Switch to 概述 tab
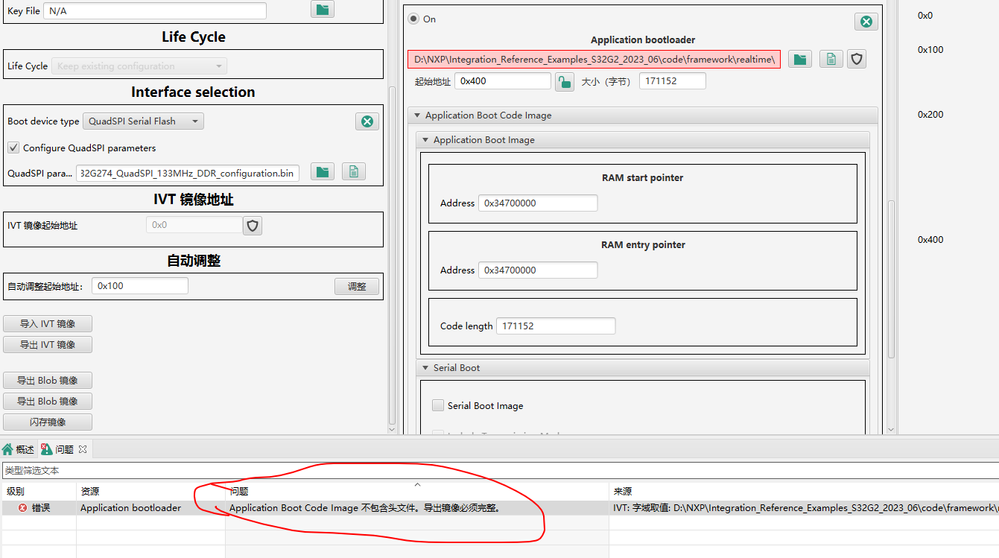 point(18,449)
